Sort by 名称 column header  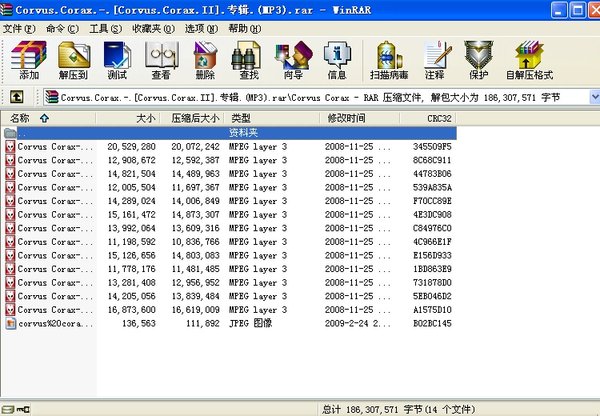coord(48,118)
